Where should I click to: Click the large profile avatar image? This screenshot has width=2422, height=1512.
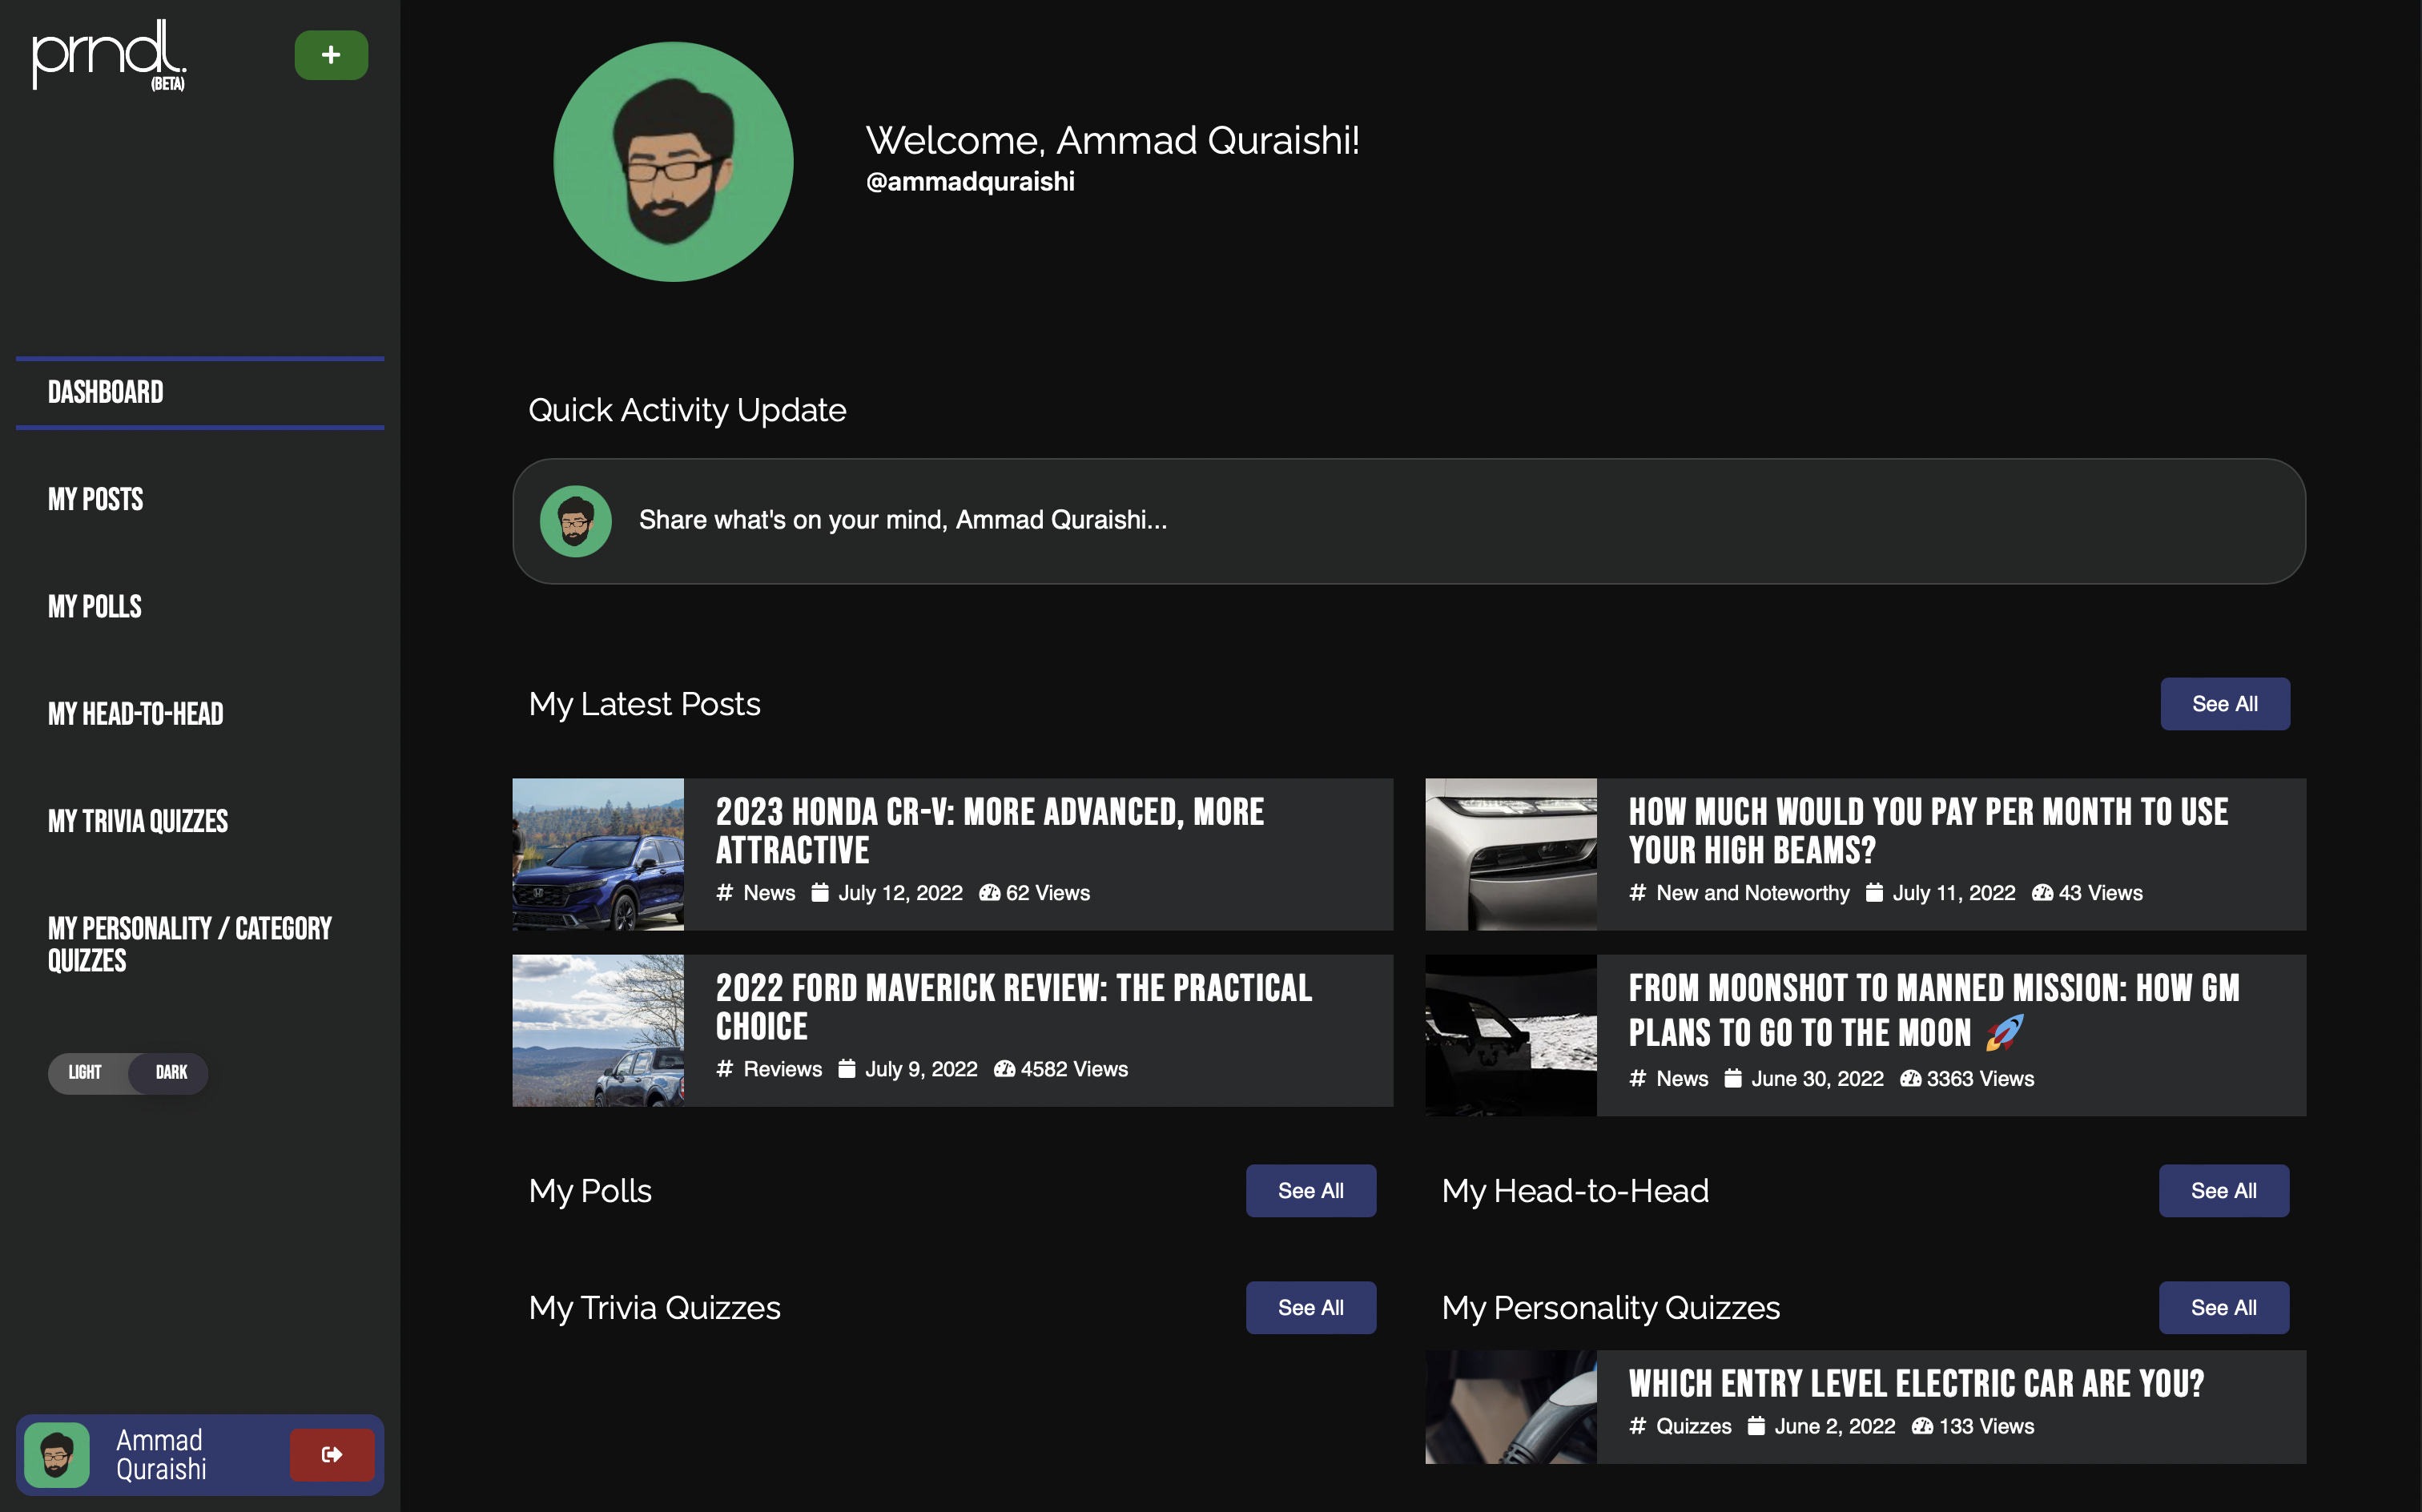click(673, 162)
